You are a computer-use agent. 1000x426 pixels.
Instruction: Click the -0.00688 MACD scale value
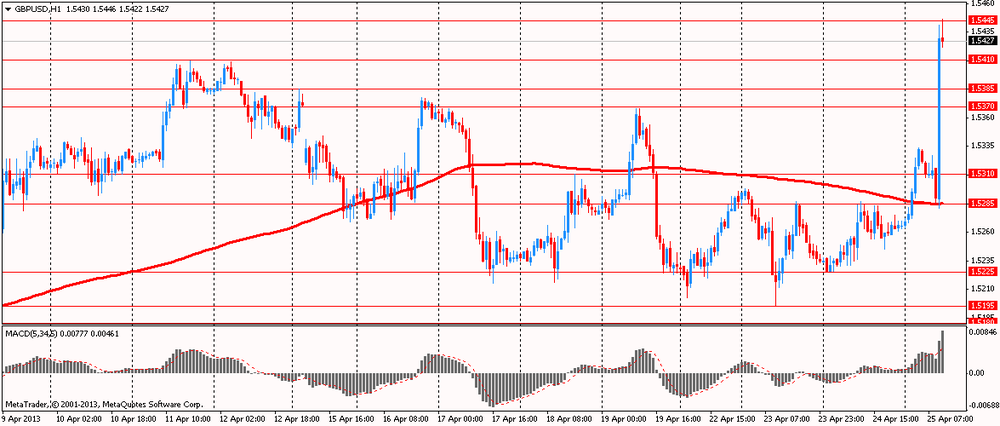982,405
